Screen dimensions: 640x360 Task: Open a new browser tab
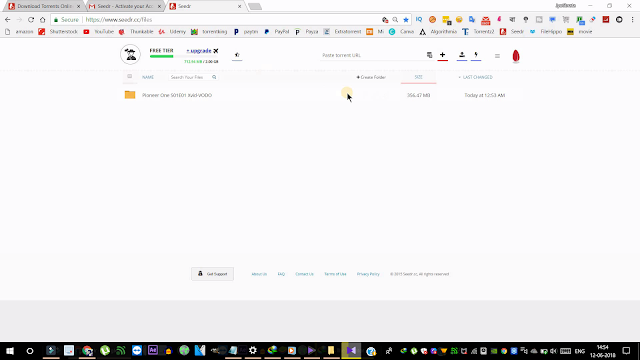coord(255,7)
